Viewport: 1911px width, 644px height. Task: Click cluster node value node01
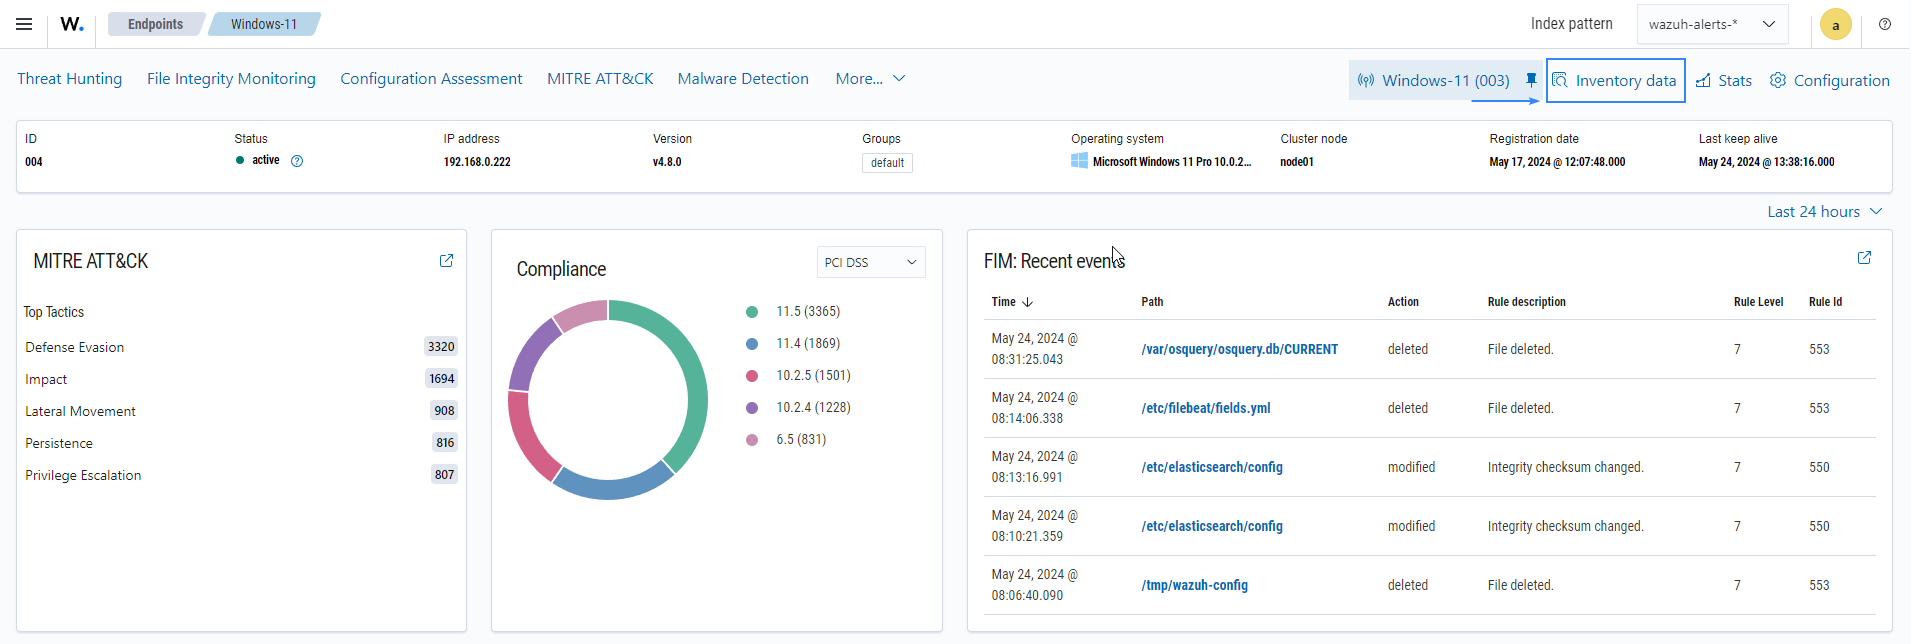(x=1297, y=162)
